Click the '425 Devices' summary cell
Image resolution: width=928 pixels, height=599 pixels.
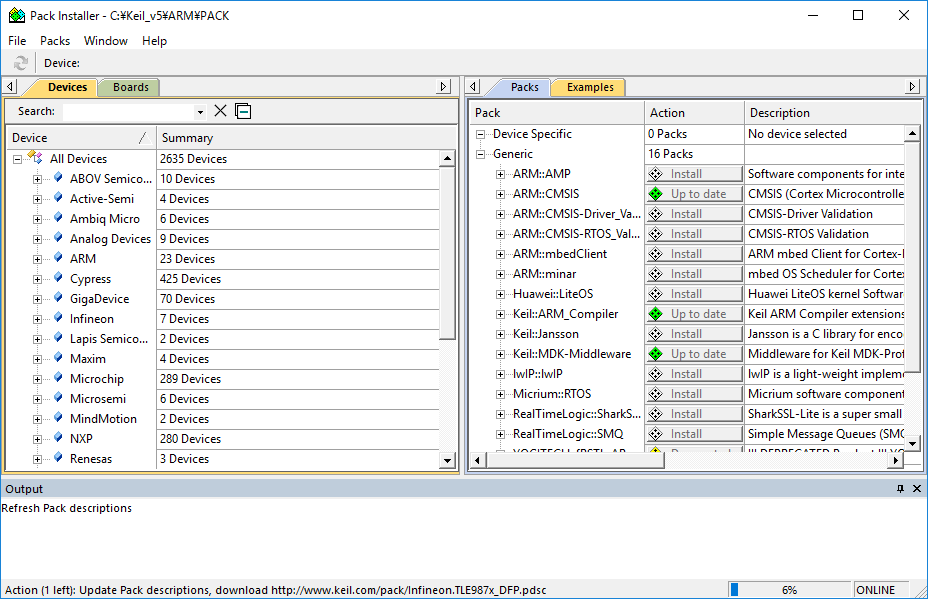(298, 279)
